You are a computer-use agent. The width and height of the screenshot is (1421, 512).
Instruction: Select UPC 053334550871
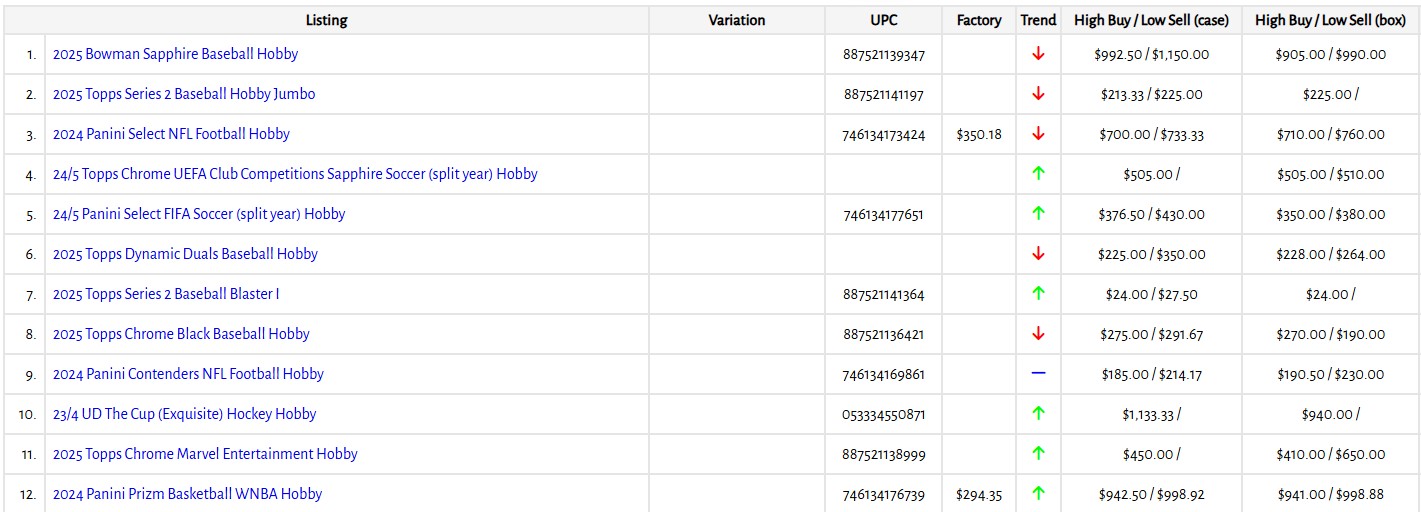[884, 415]
